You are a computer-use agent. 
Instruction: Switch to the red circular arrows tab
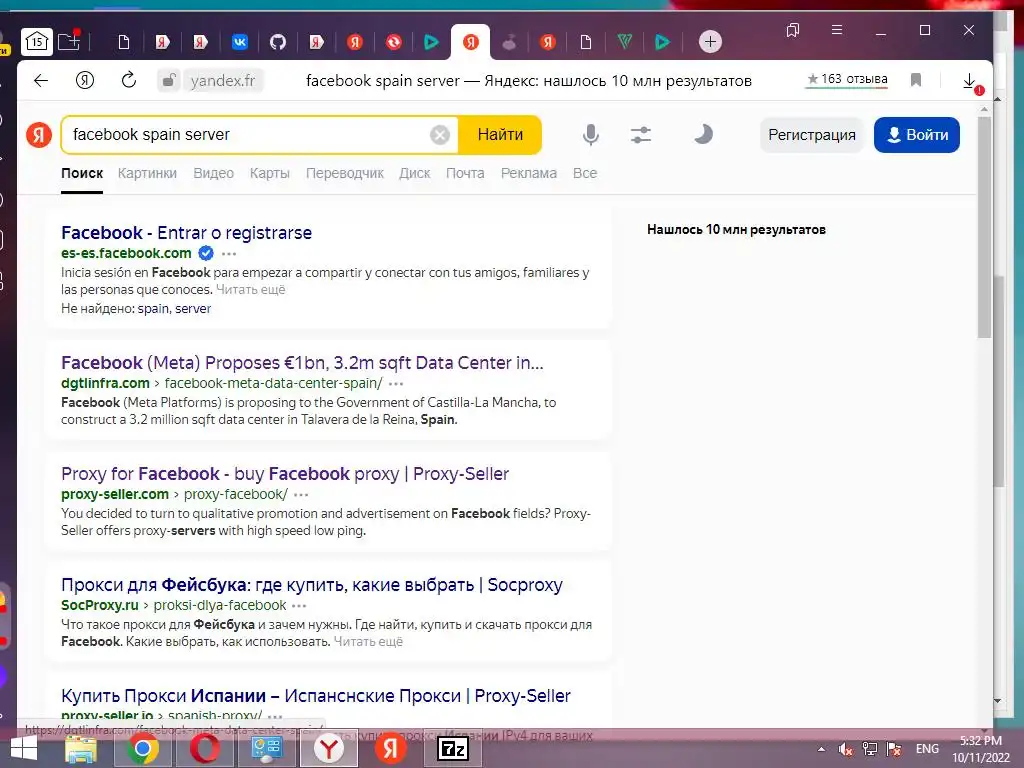pyautogui.click(x=394, y=42)
